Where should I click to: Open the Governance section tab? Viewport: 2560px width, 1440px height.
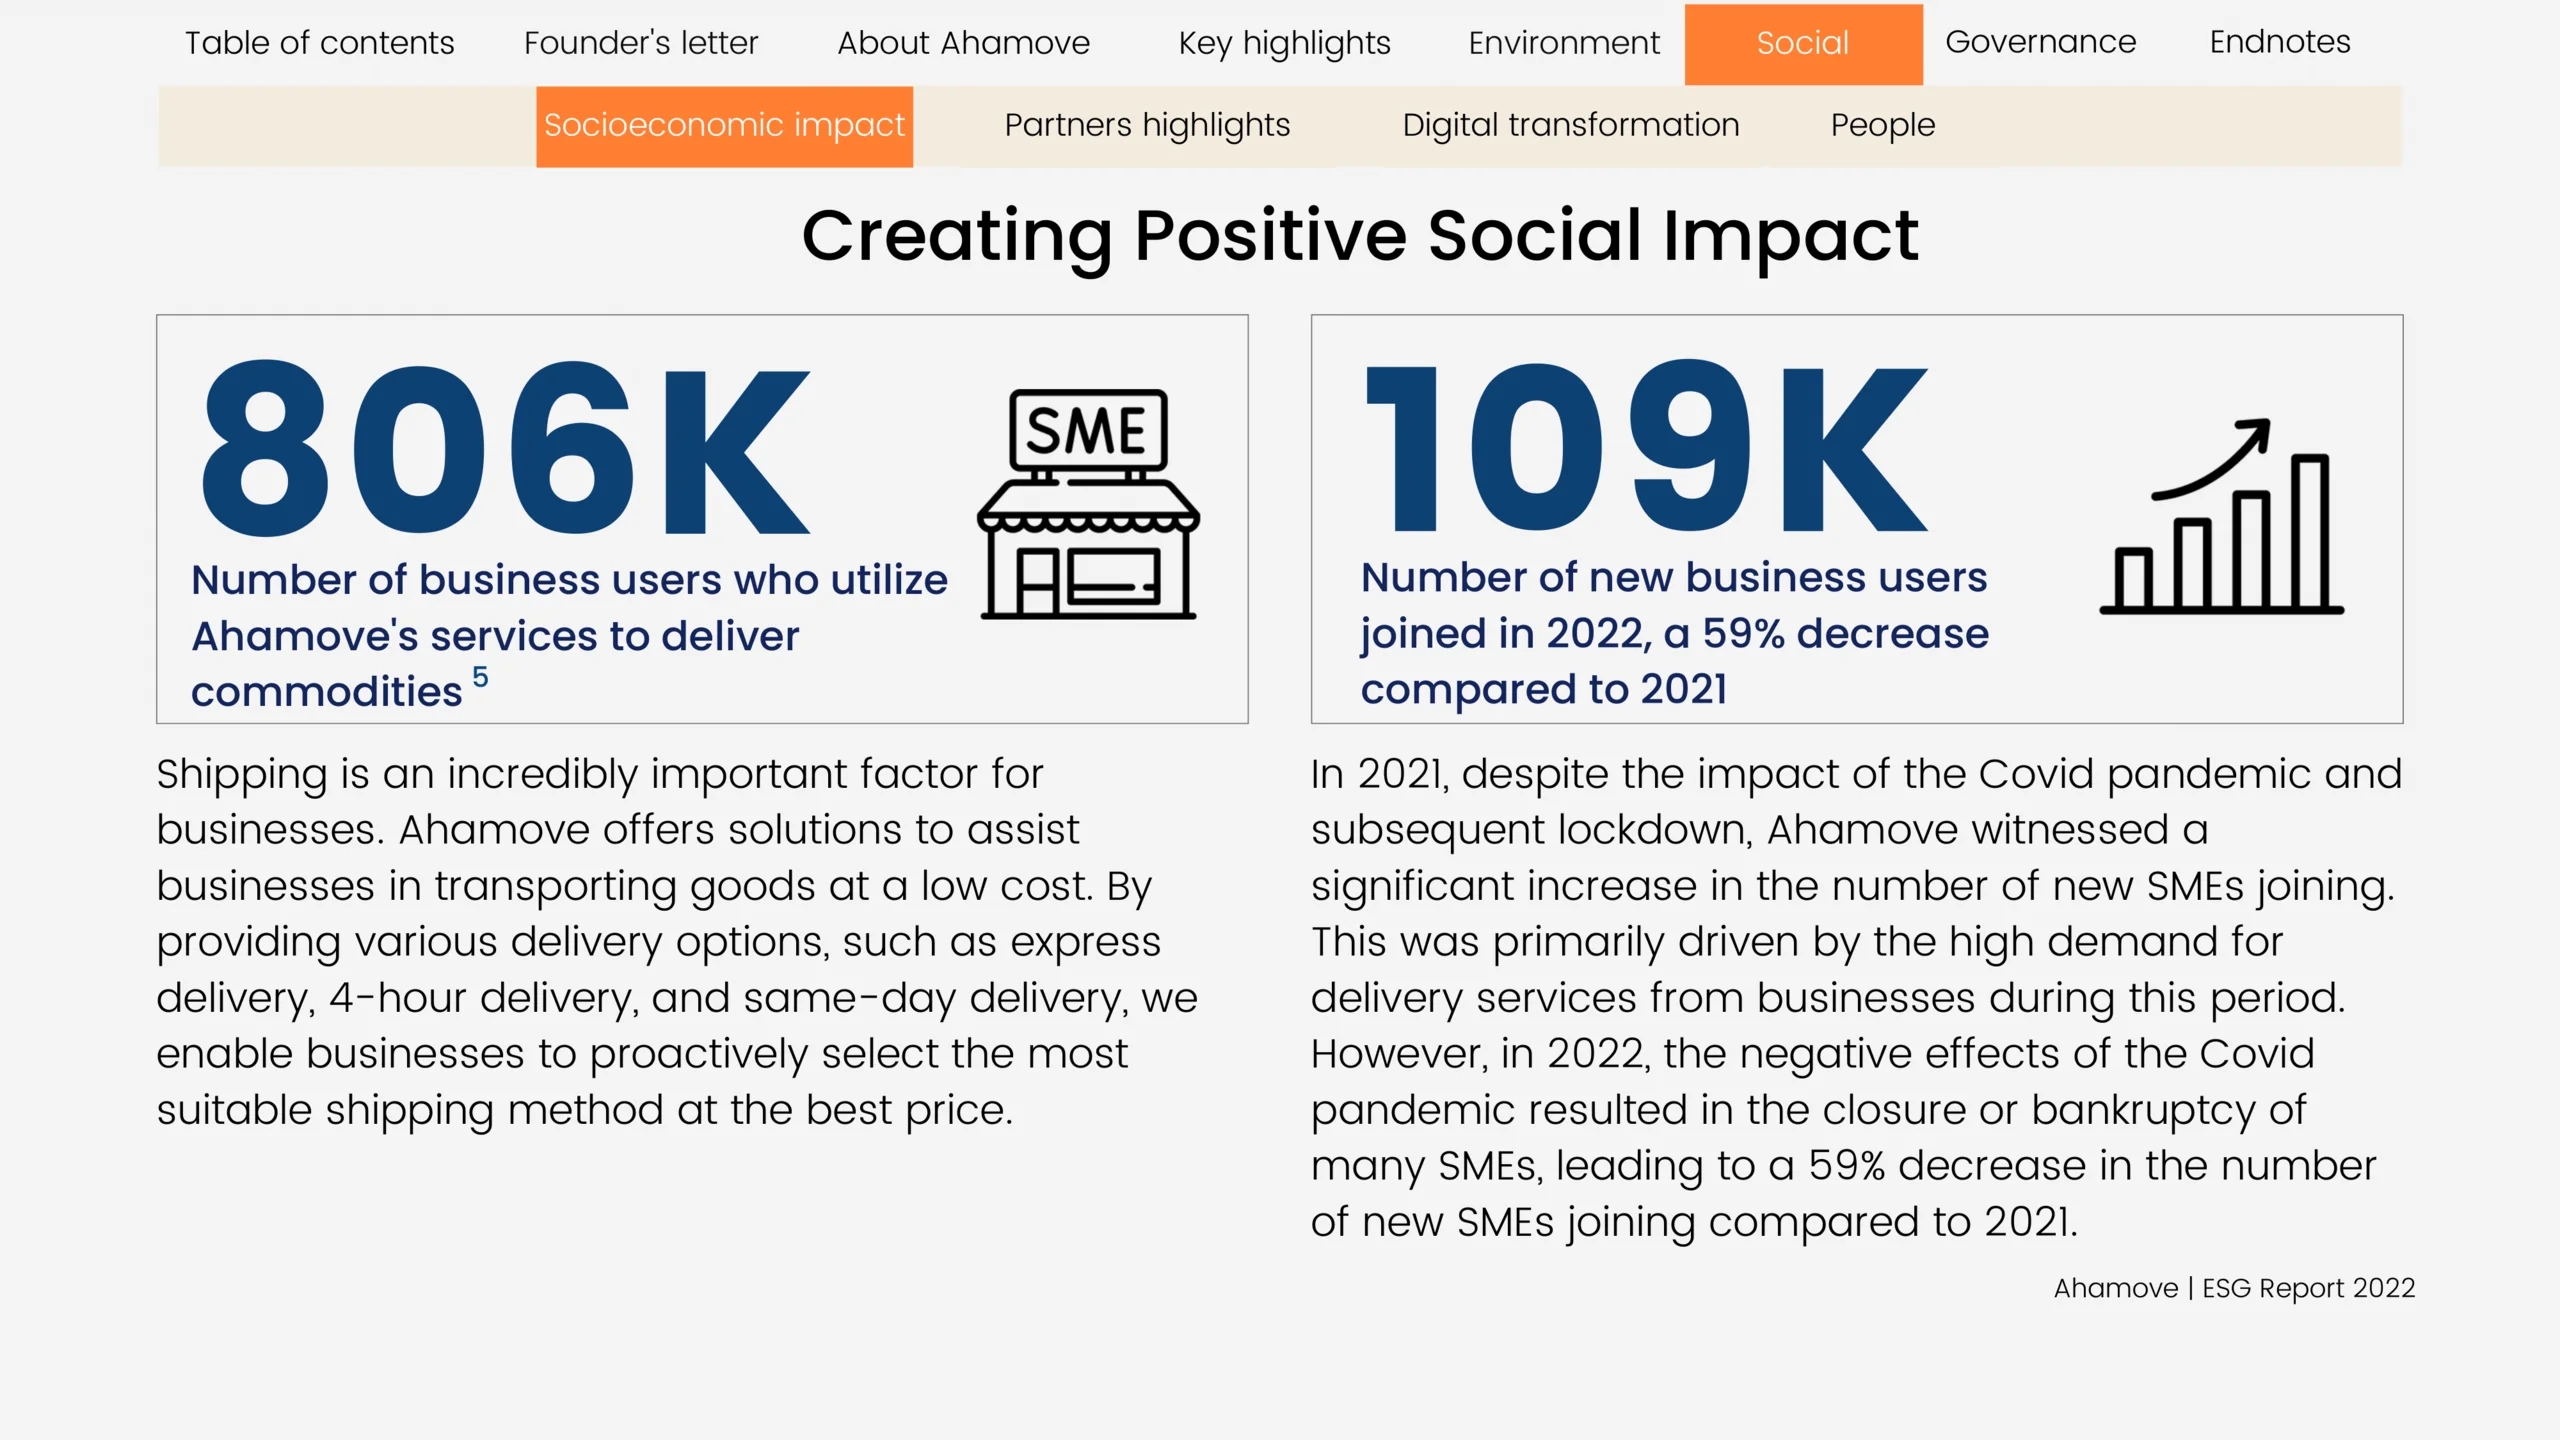pyautogui.click(x=2040, y=42)
